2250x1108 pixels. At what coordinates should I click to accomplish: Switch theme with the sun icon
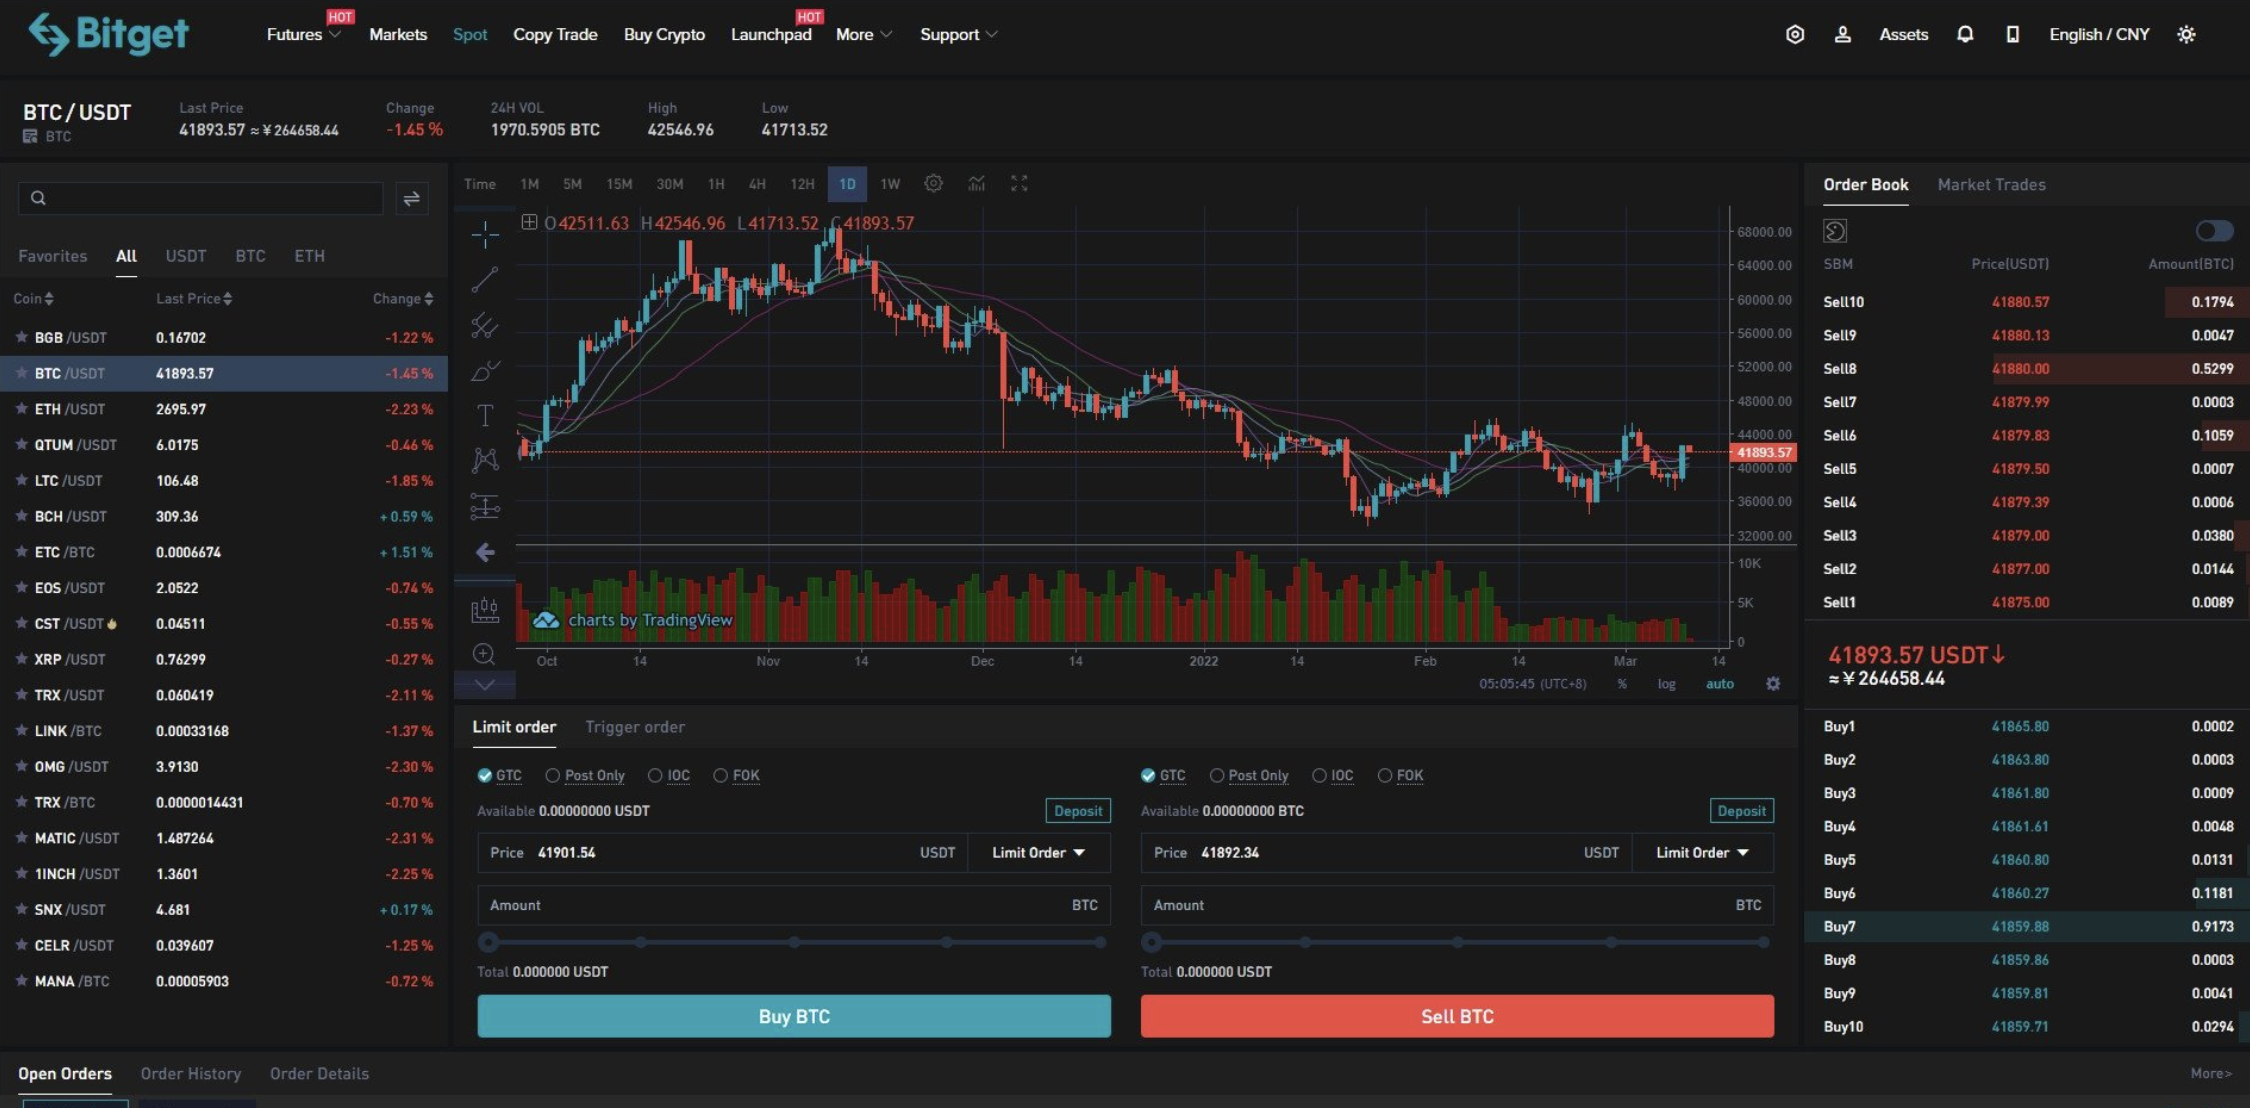click(2187, 34)
